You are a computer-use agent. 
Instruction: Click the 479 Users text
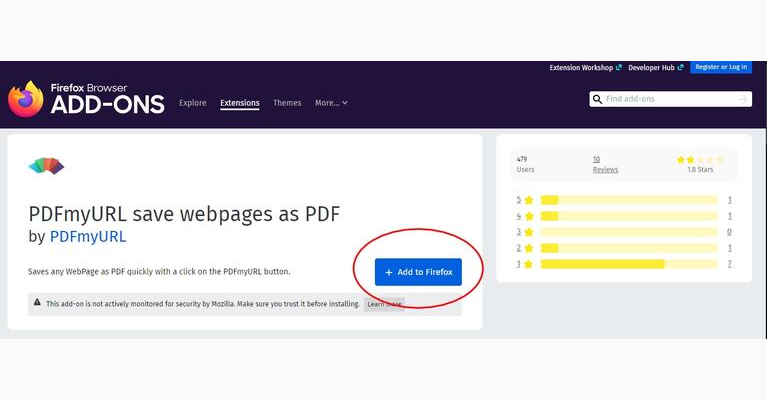525,164
